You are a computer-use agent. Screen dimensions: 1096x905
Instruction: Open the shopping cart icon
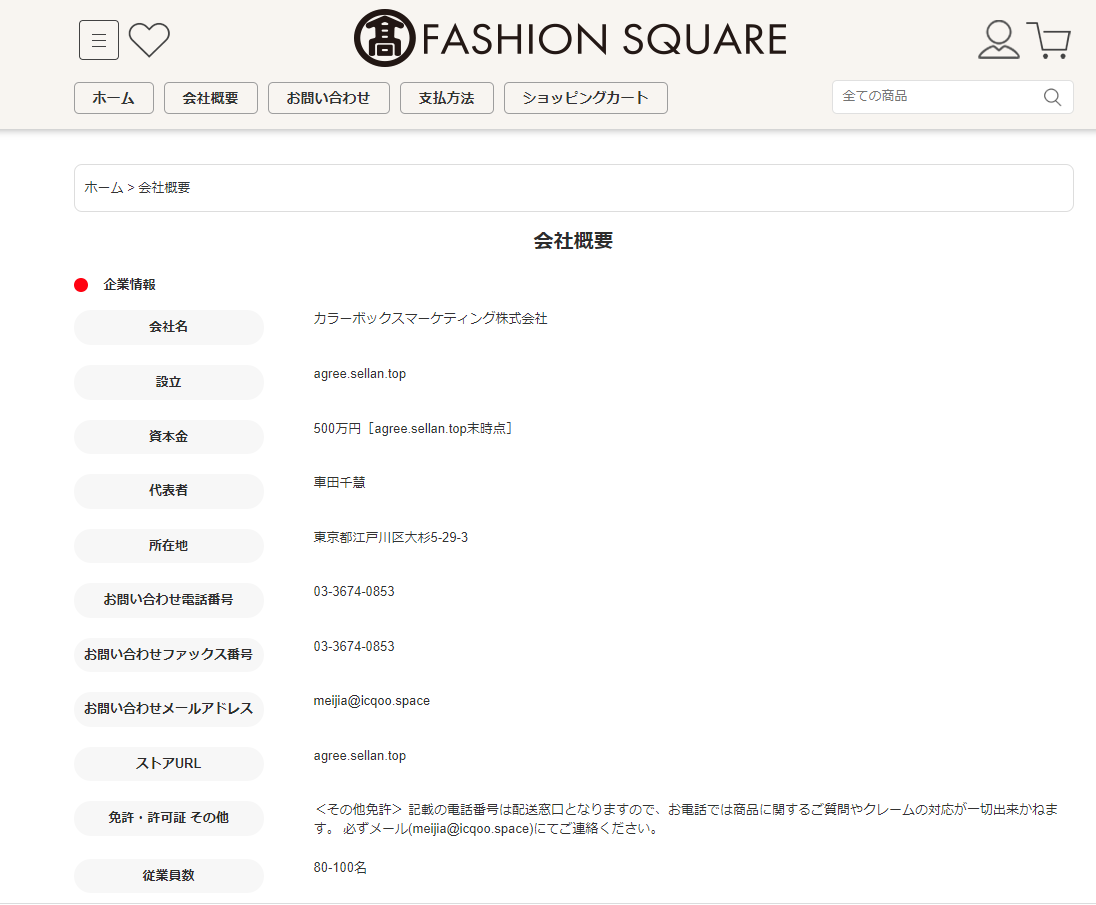(1048, 40)
